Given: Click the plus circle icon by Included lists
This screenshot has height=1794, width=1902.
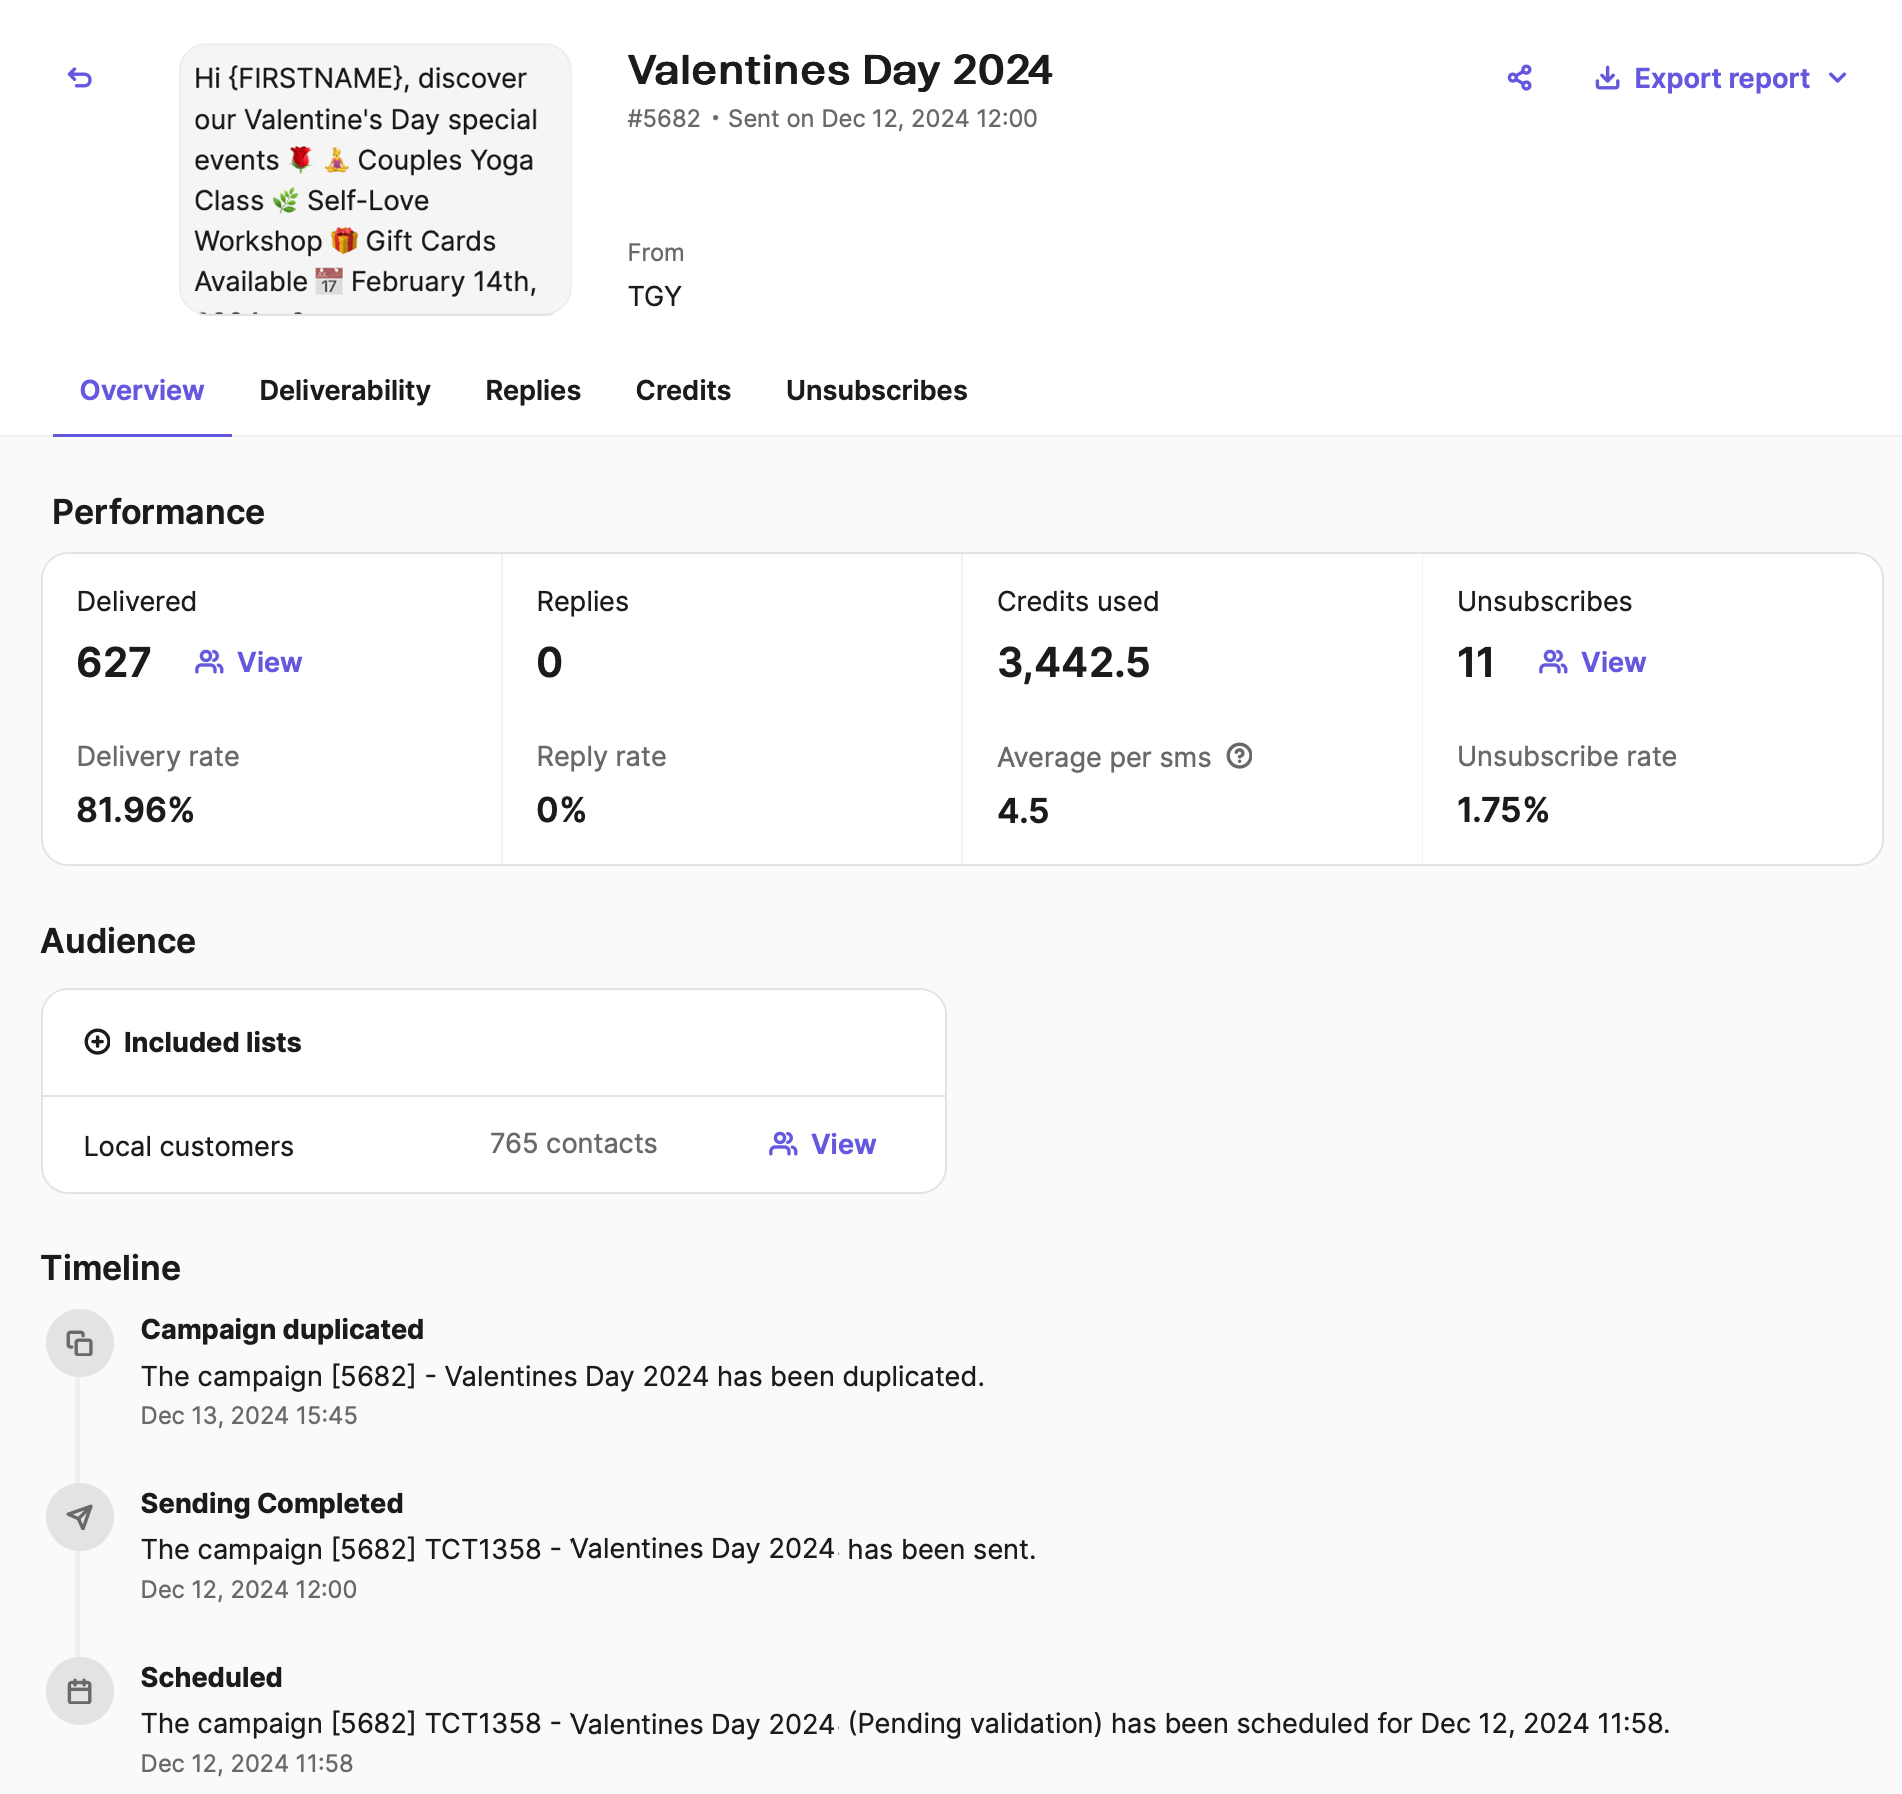Looking at the screenshot, I should pos(97,1042).
